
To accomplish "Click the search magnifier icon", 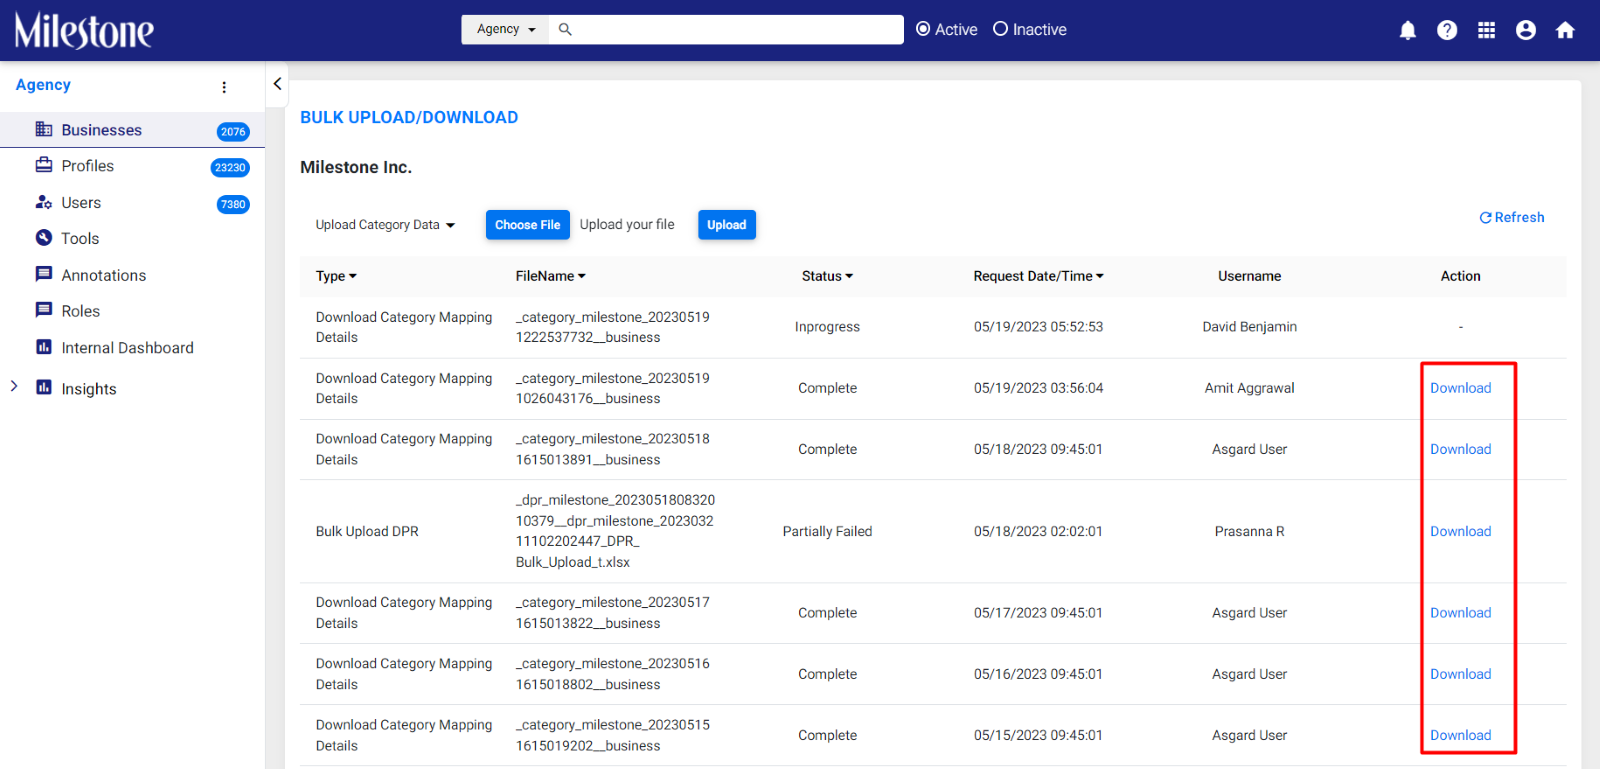I will coord(565,29).
